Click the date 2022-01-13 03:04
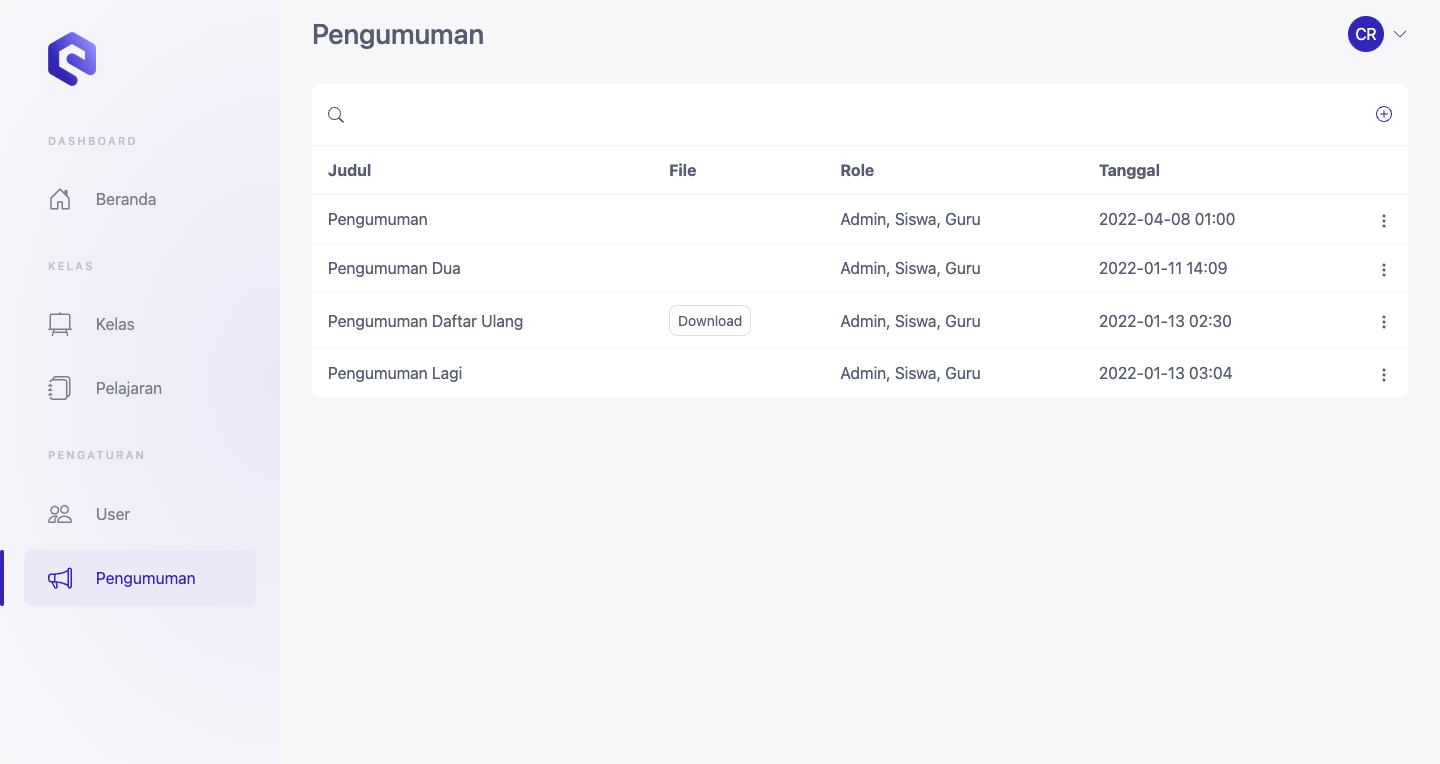Image resolution: width=1440 pixels, height=764 pixels. (1165, 373)
